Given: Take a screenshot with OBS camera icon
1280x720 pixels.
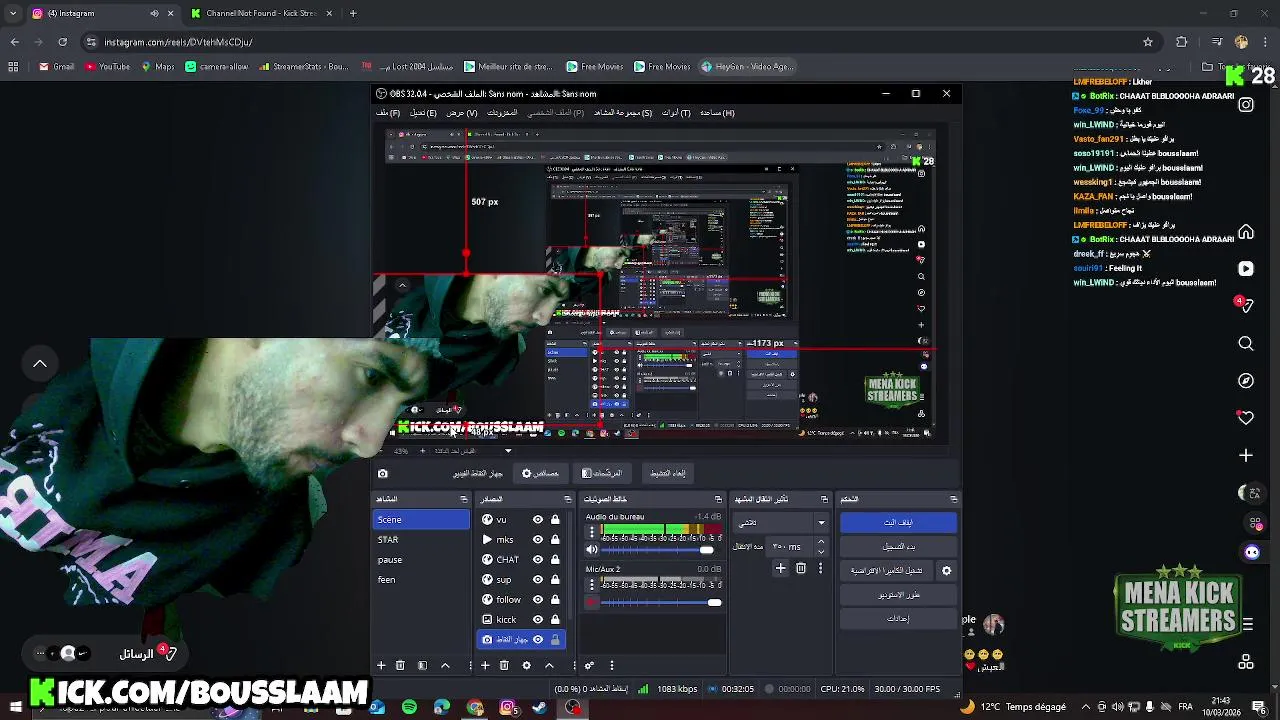Looking at the screenshot, I should click(382, 474).
